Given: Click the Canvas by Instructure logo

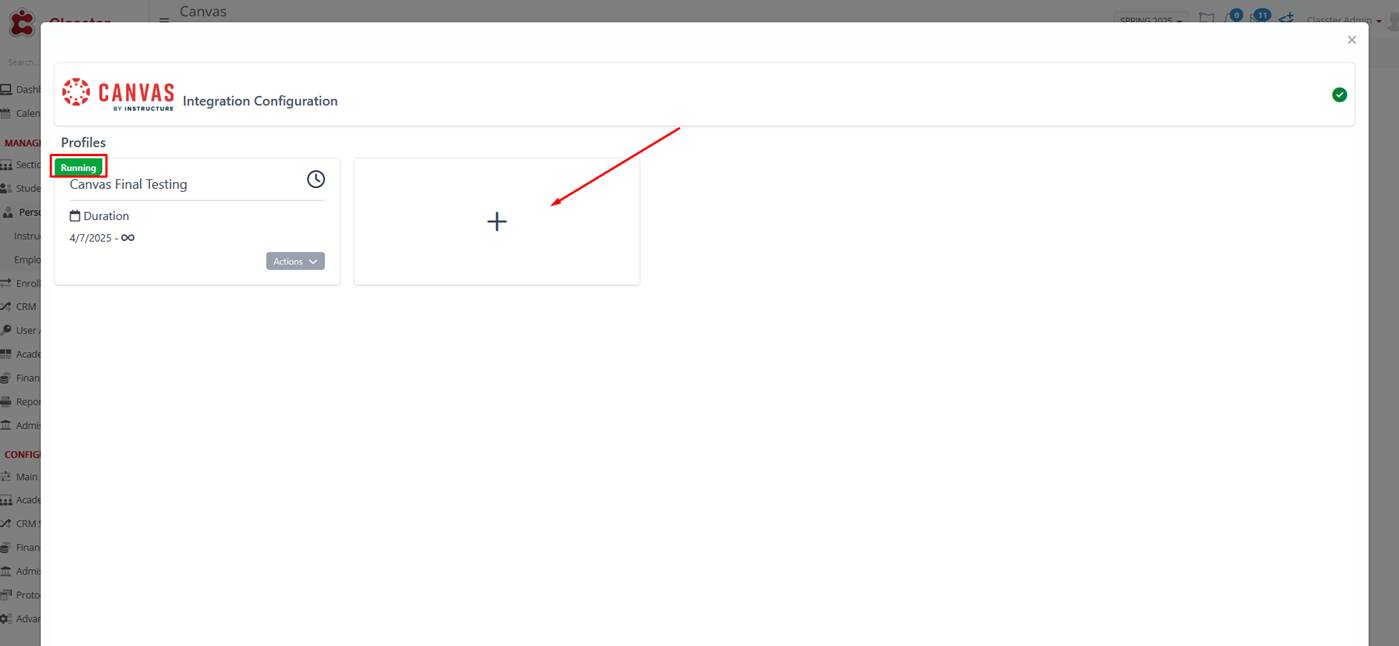Looking at the screenshot, I should (118, 94).
